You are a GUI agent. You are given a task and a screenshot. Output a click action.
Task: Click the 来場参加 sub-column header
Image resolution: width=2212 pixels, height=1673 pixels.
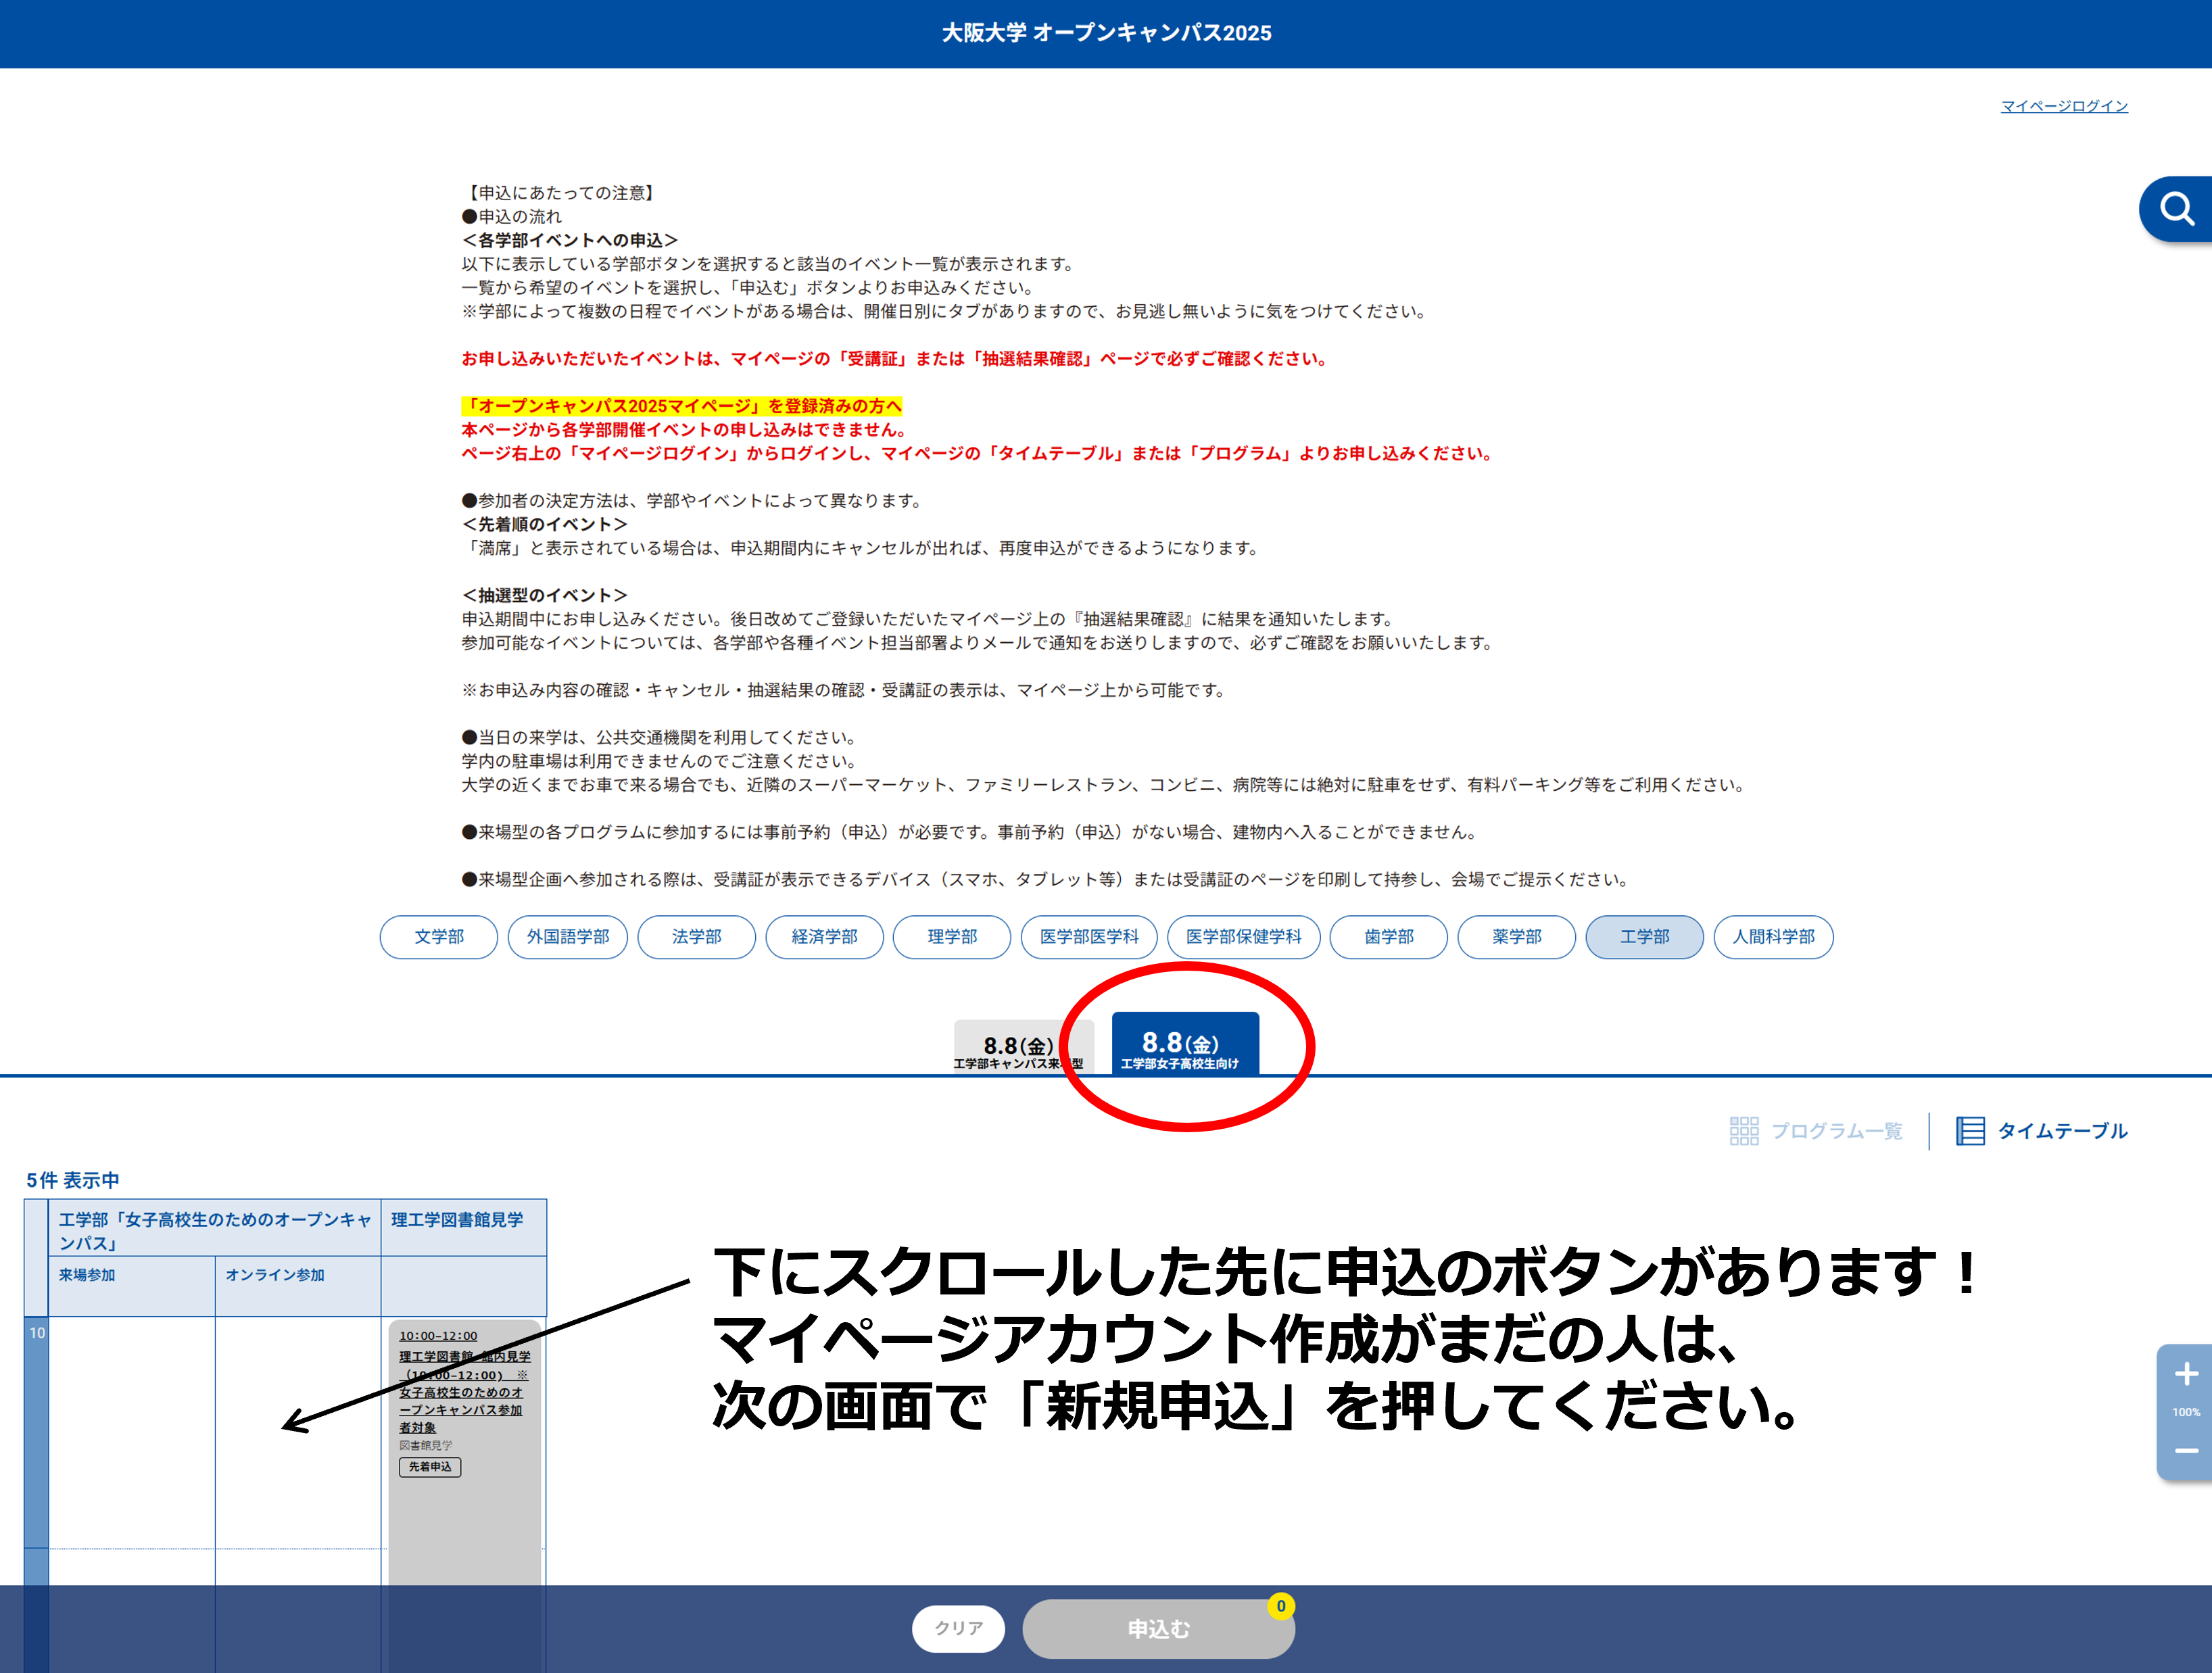[x=132, y=1285]
